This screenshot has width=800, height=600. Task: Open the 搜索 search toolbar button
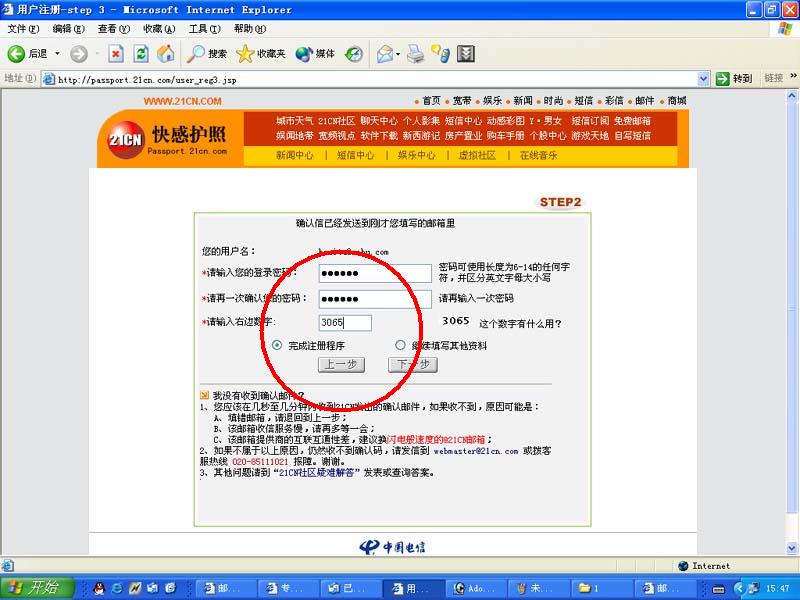point(206,54)
